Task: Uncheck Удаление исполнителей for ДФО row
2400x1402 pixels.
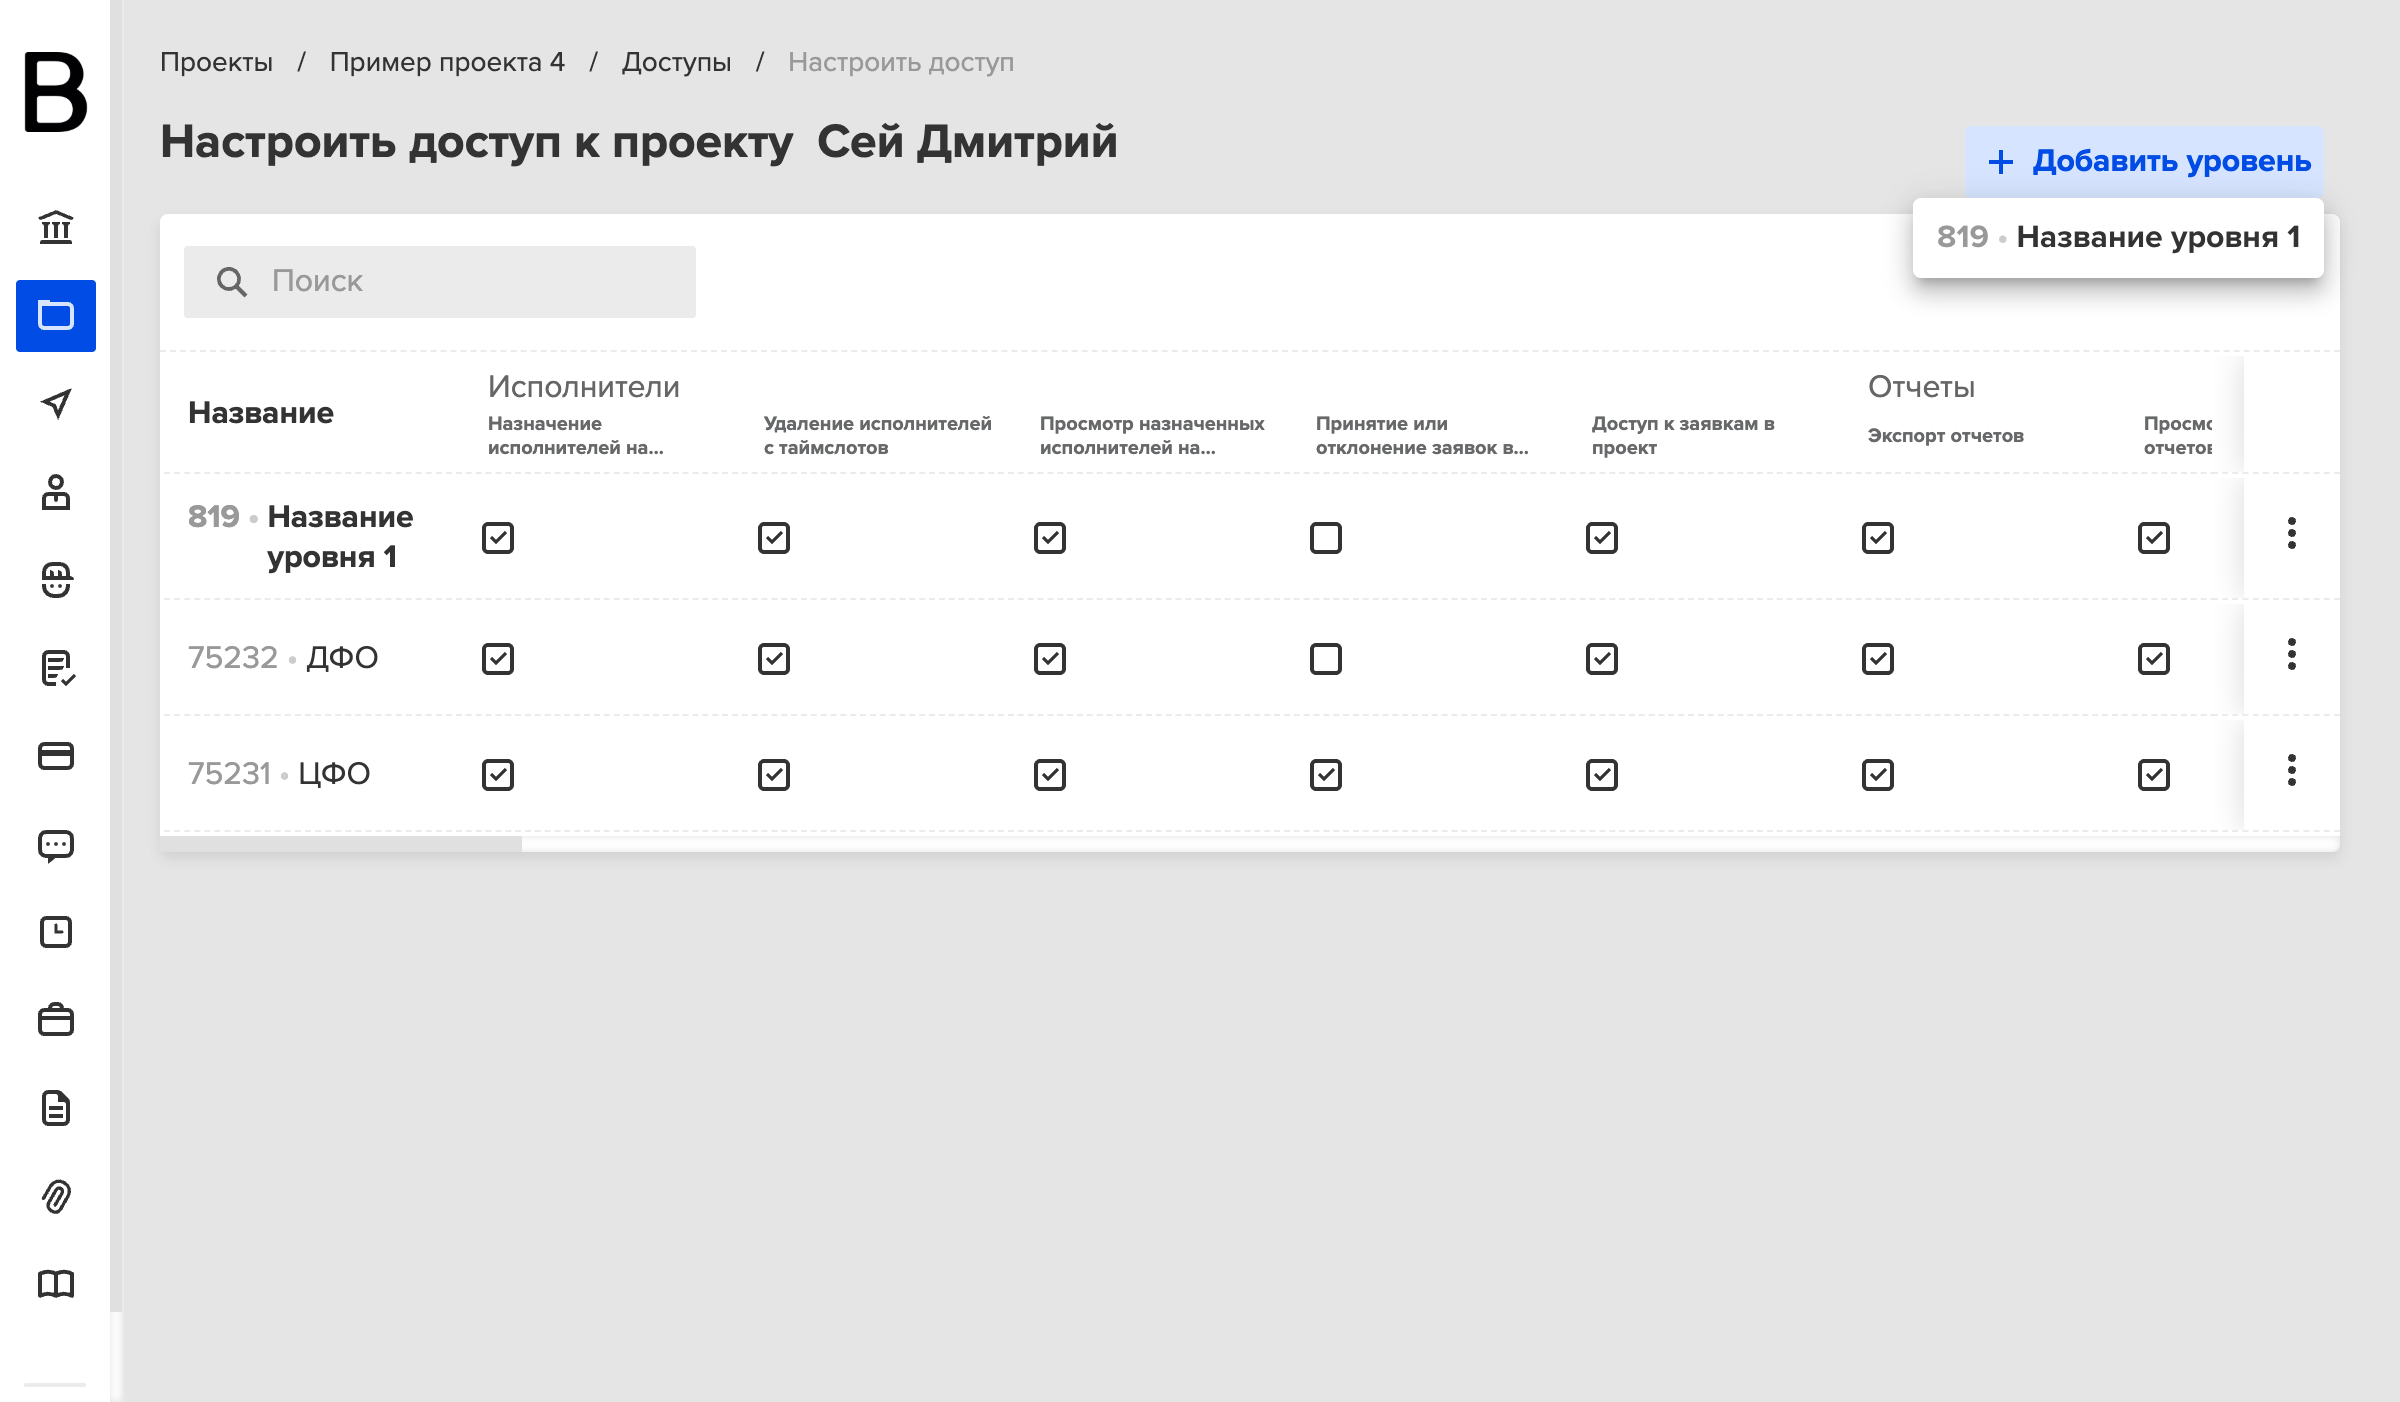Action: (x=774, y=659)
